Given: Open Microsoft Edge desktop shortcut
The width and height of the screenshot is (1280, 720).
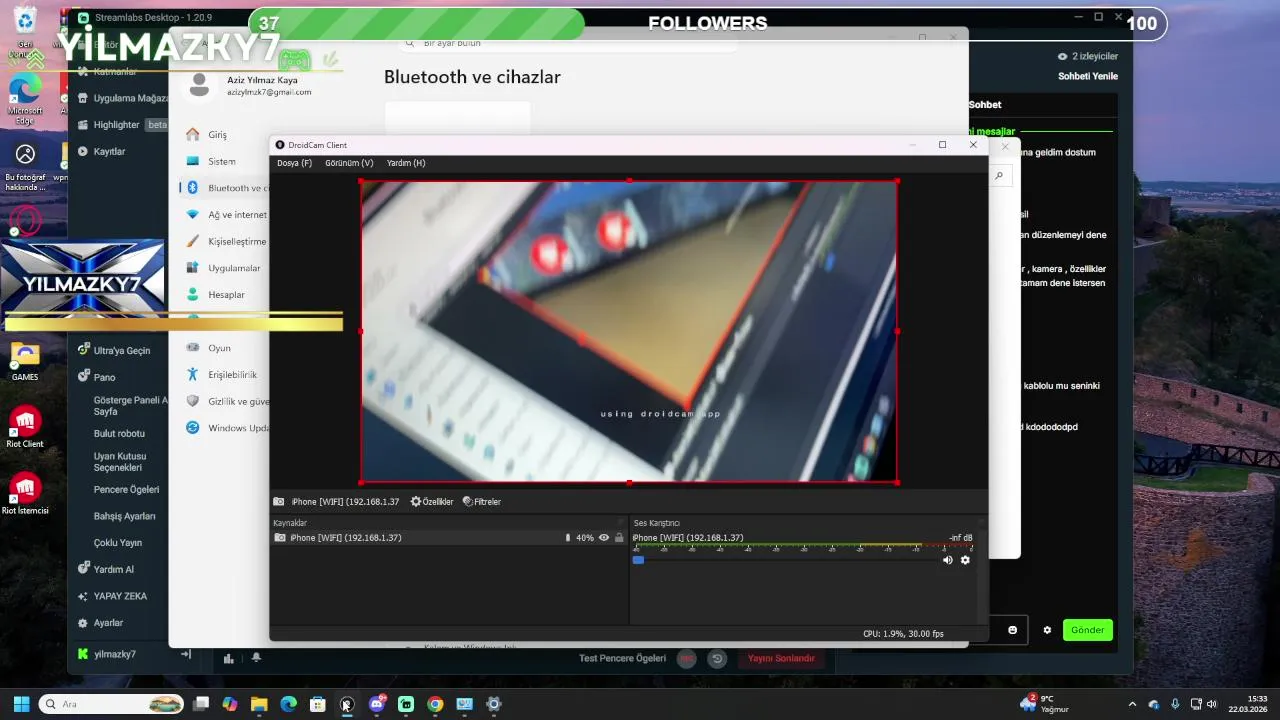Looking at the screenshot, I should [25, 100].
